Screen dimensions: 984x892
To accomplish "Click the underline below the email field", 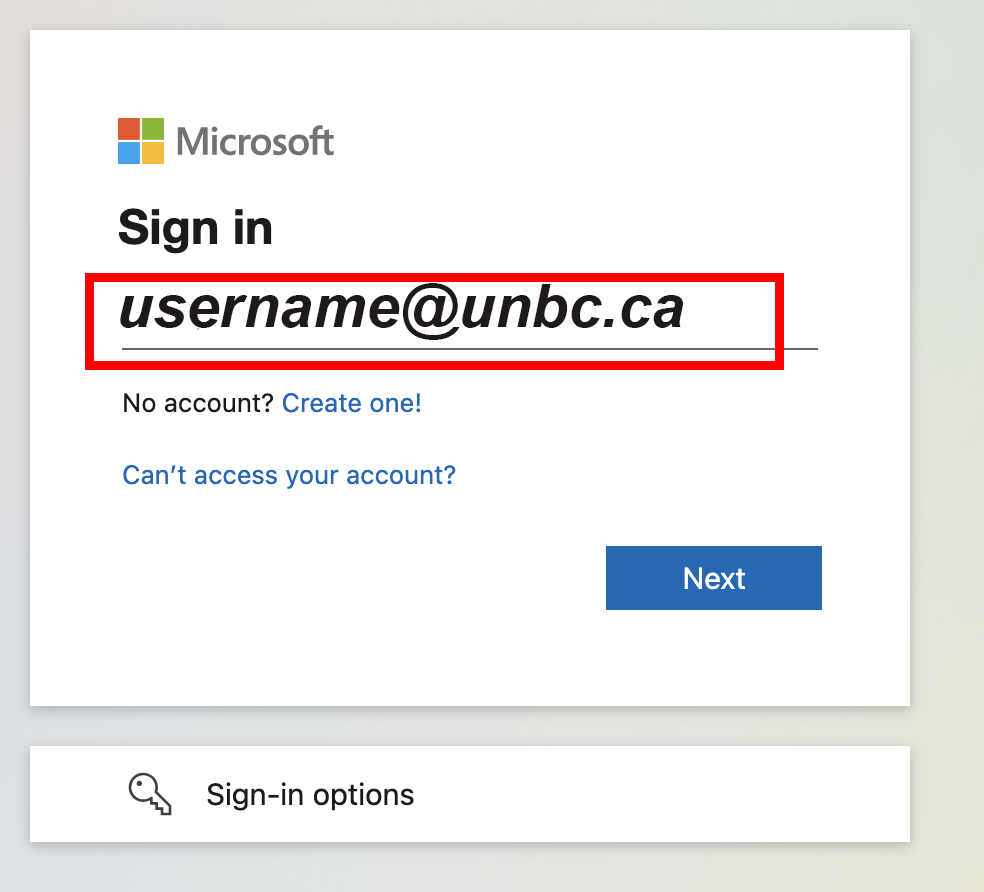I will tap(470, 349).
